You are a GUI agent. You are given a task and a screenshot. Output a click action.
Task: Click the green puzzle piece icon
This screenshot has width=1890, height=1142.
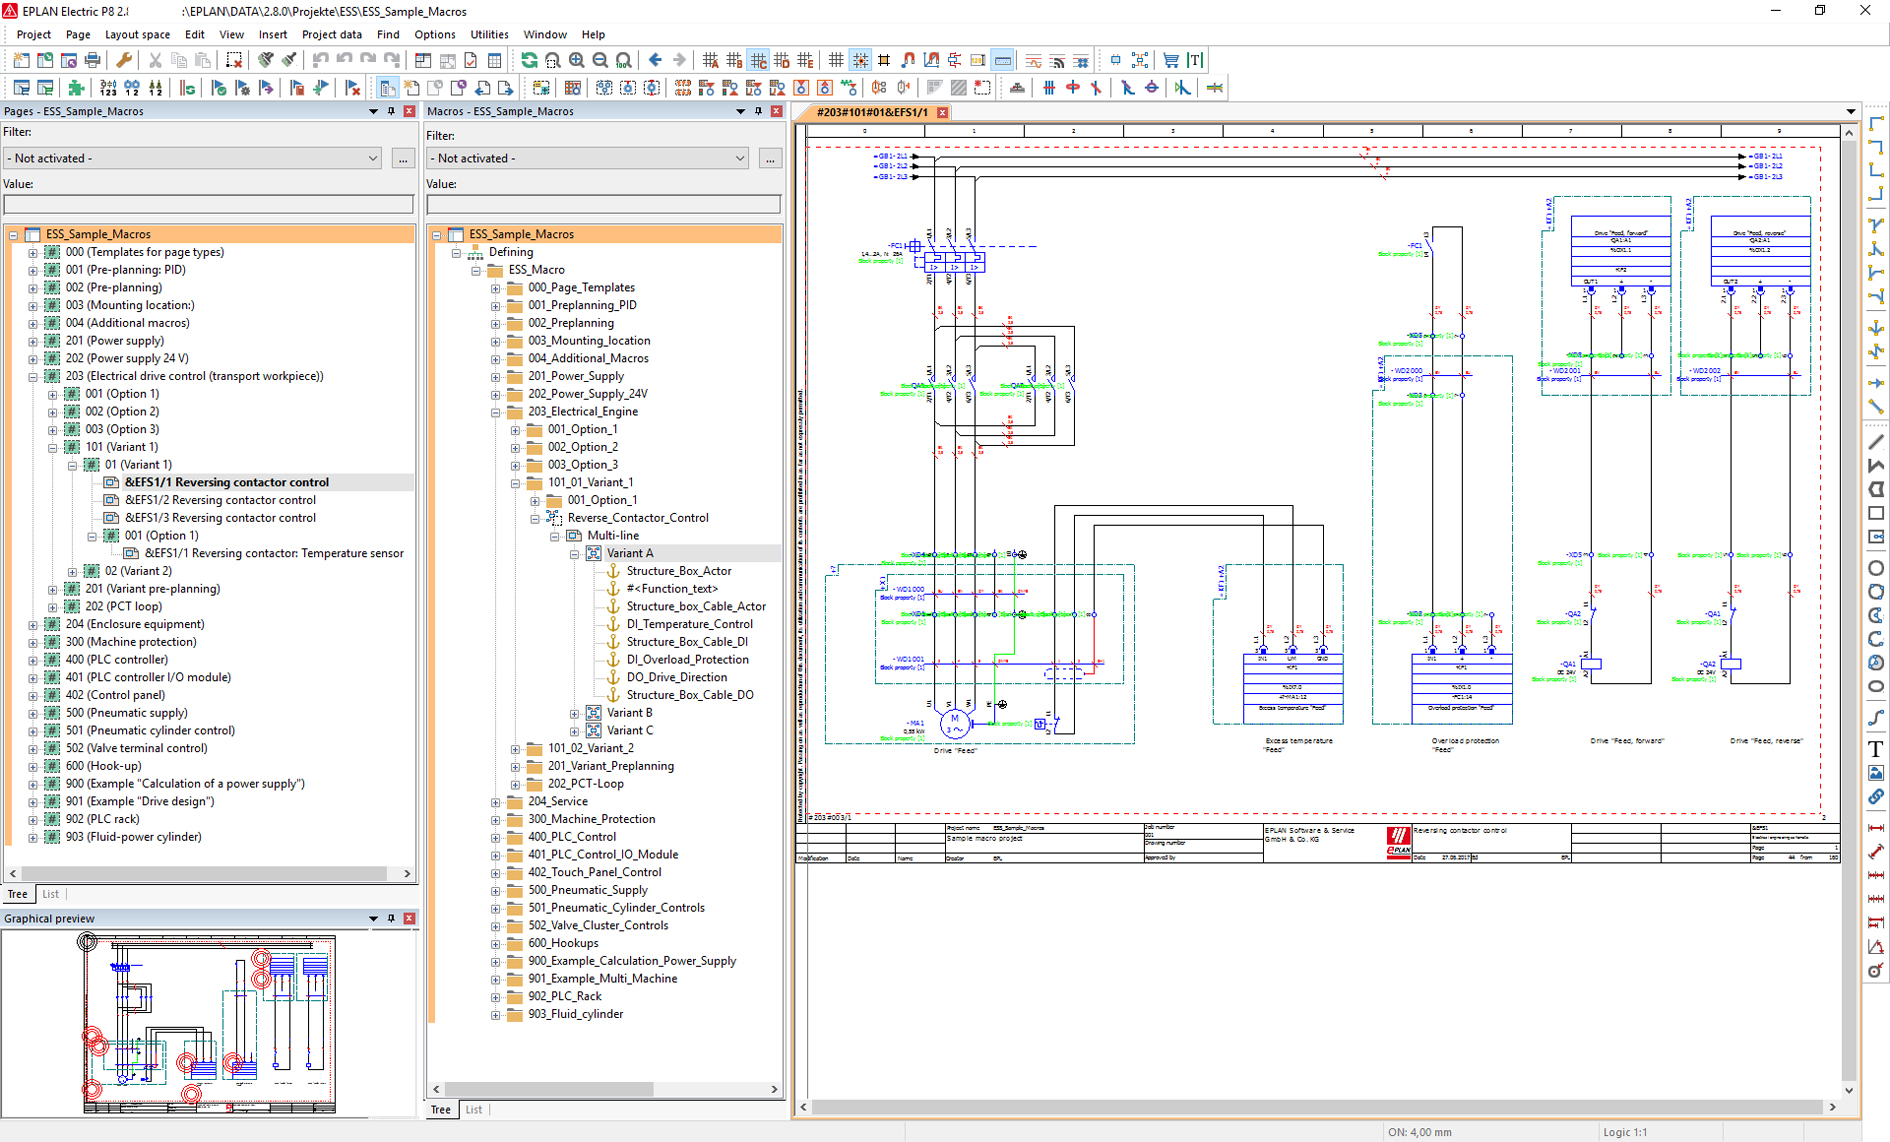[76, 88]
